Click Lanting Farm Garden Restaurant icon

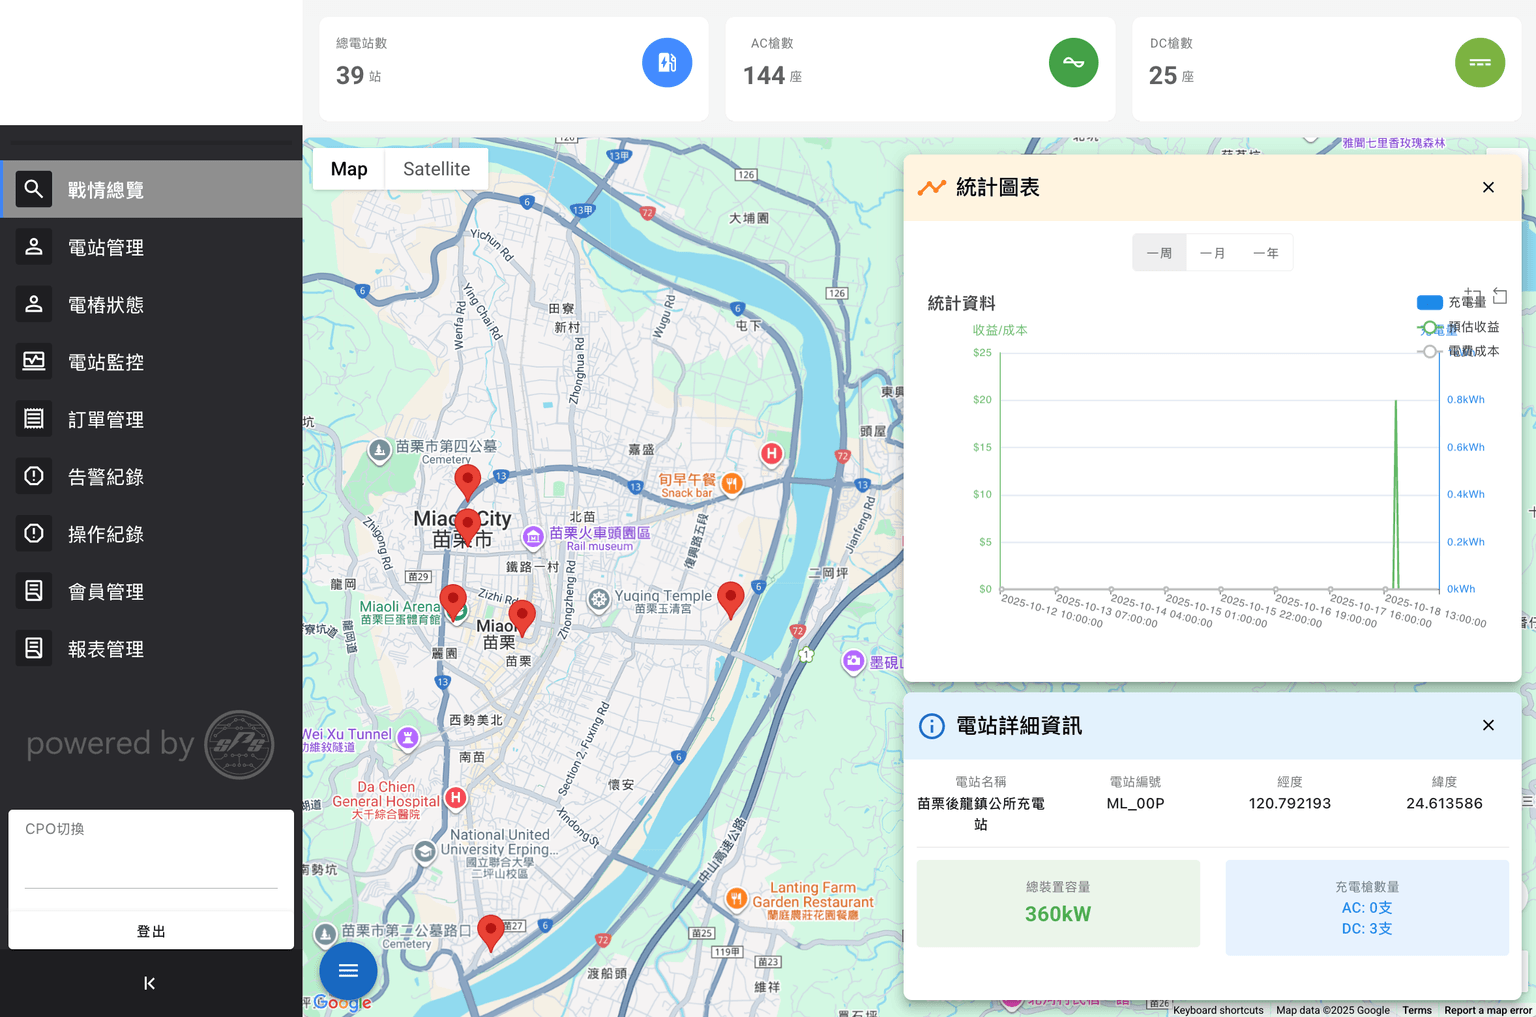(736, 899)
